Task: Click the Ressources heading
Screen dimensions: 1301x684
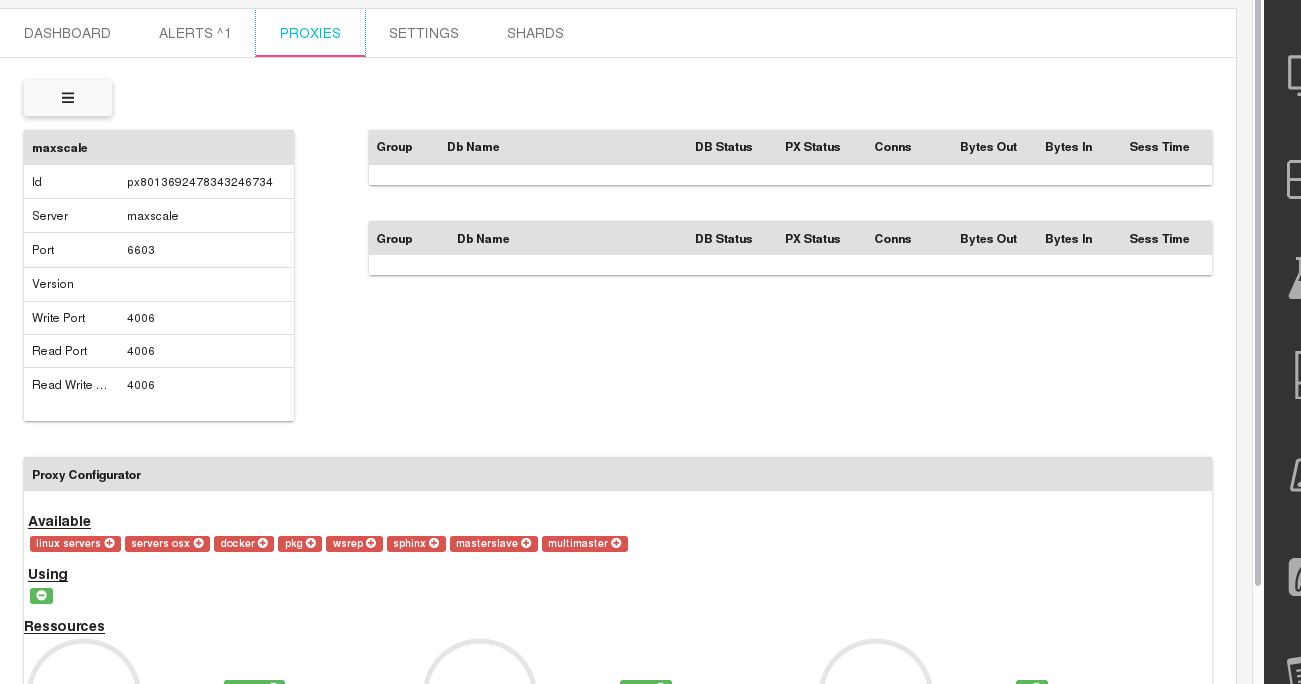Action: pos(64,626)
